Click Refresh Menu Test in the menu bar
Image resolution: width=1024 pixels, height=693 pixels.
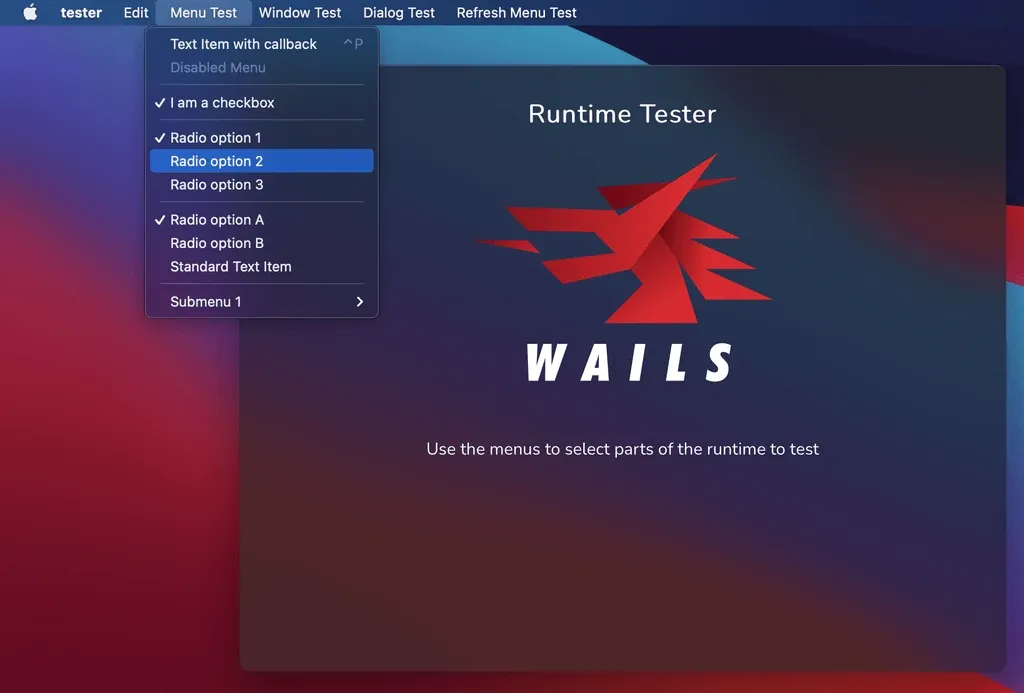point(516,12)
